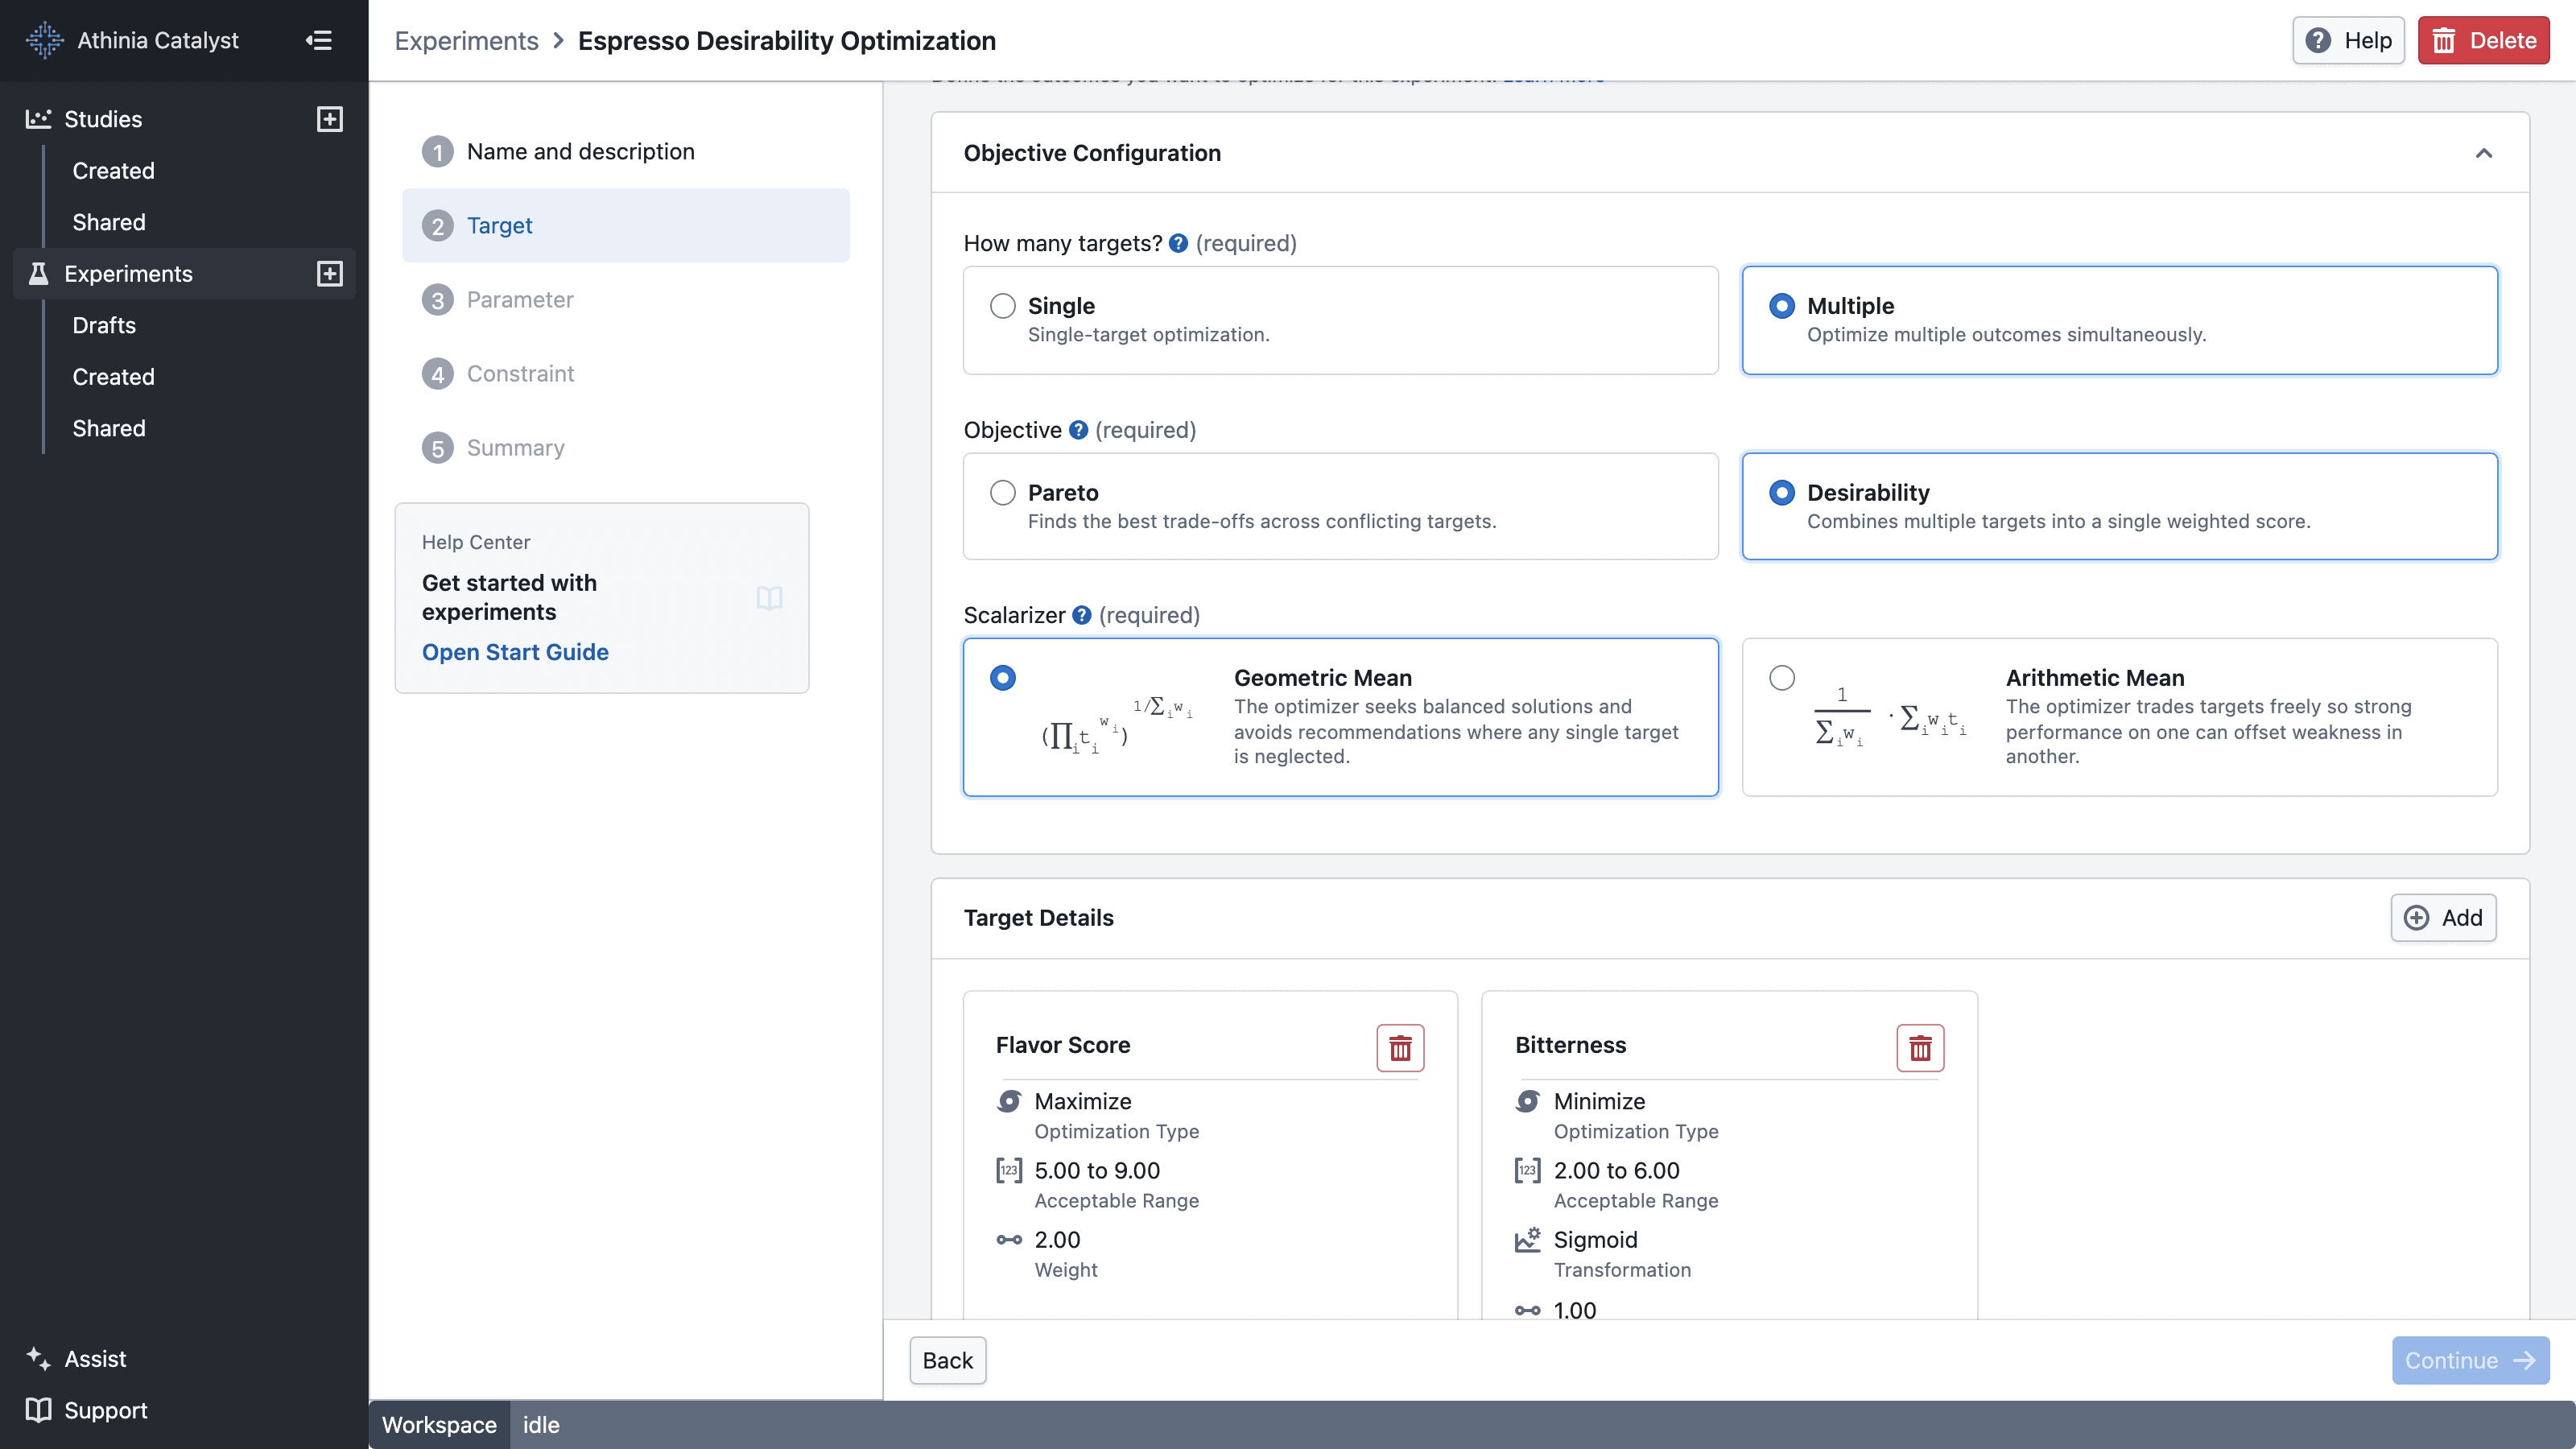
Task: Click the Continue button
Action: (x=2470, y=1360)
